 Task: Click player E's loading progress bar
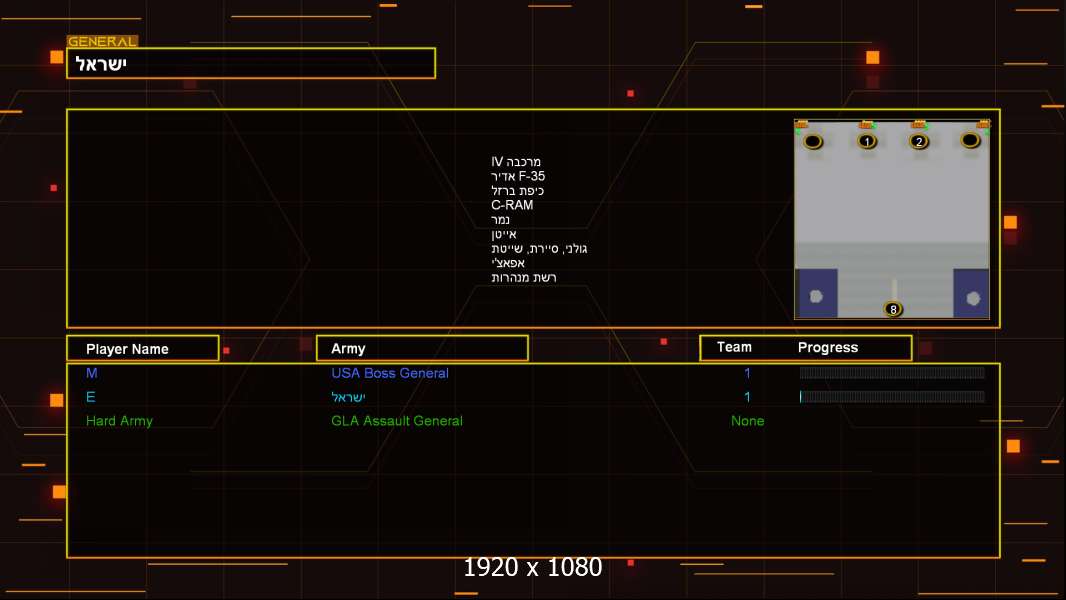point(892,397)
